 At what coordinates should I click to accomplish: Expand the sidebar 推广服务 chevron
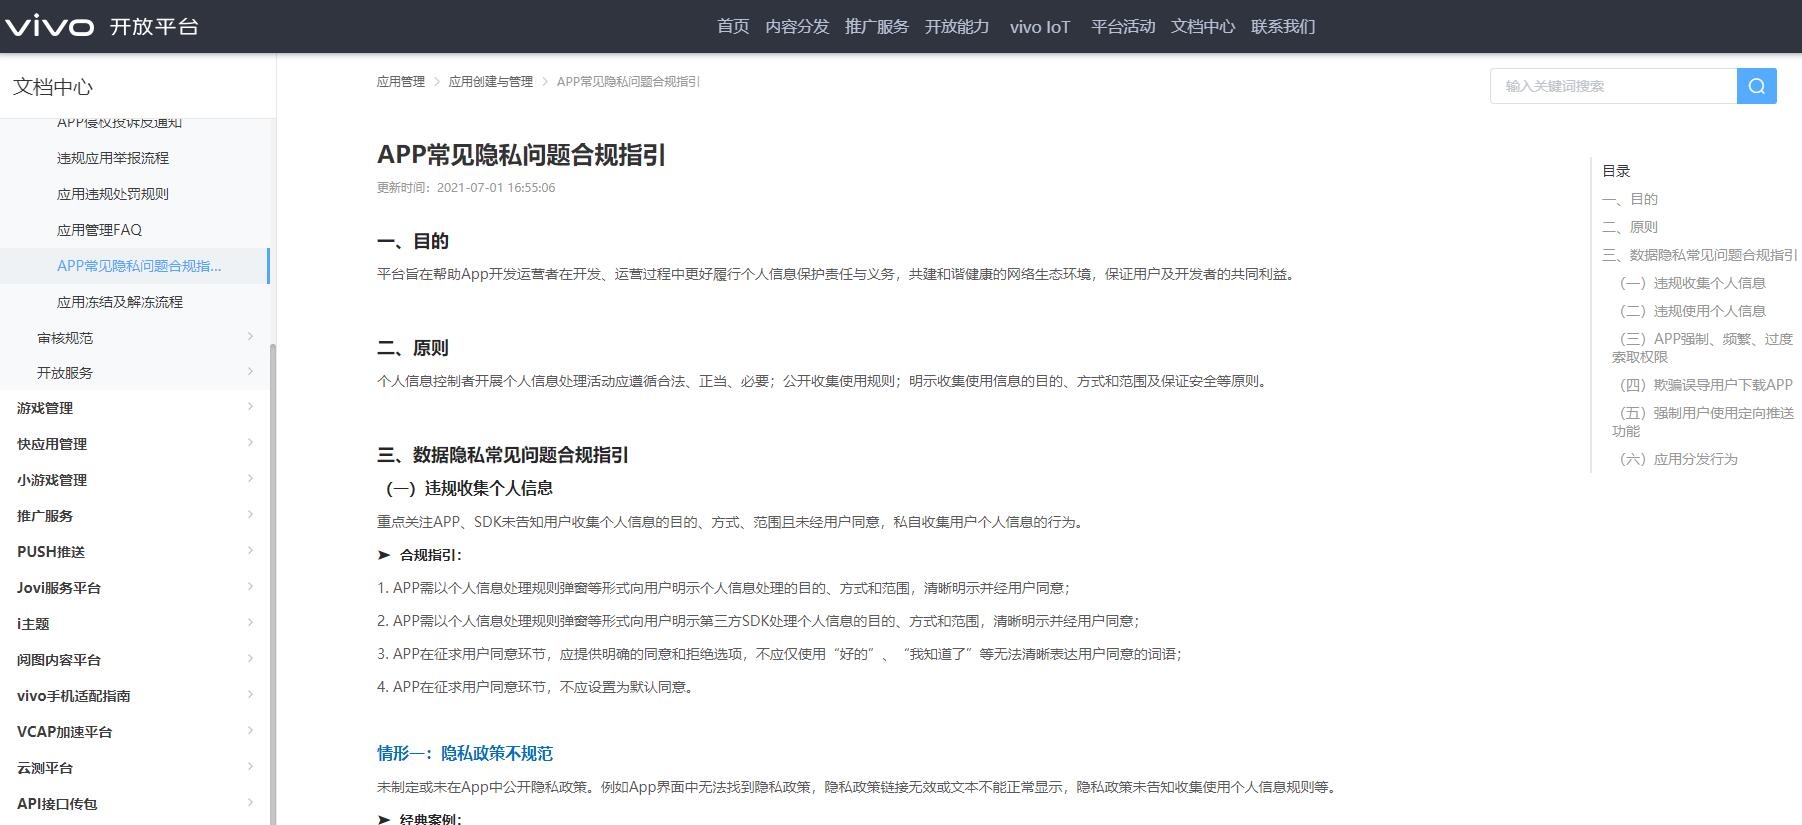(250, 515)
